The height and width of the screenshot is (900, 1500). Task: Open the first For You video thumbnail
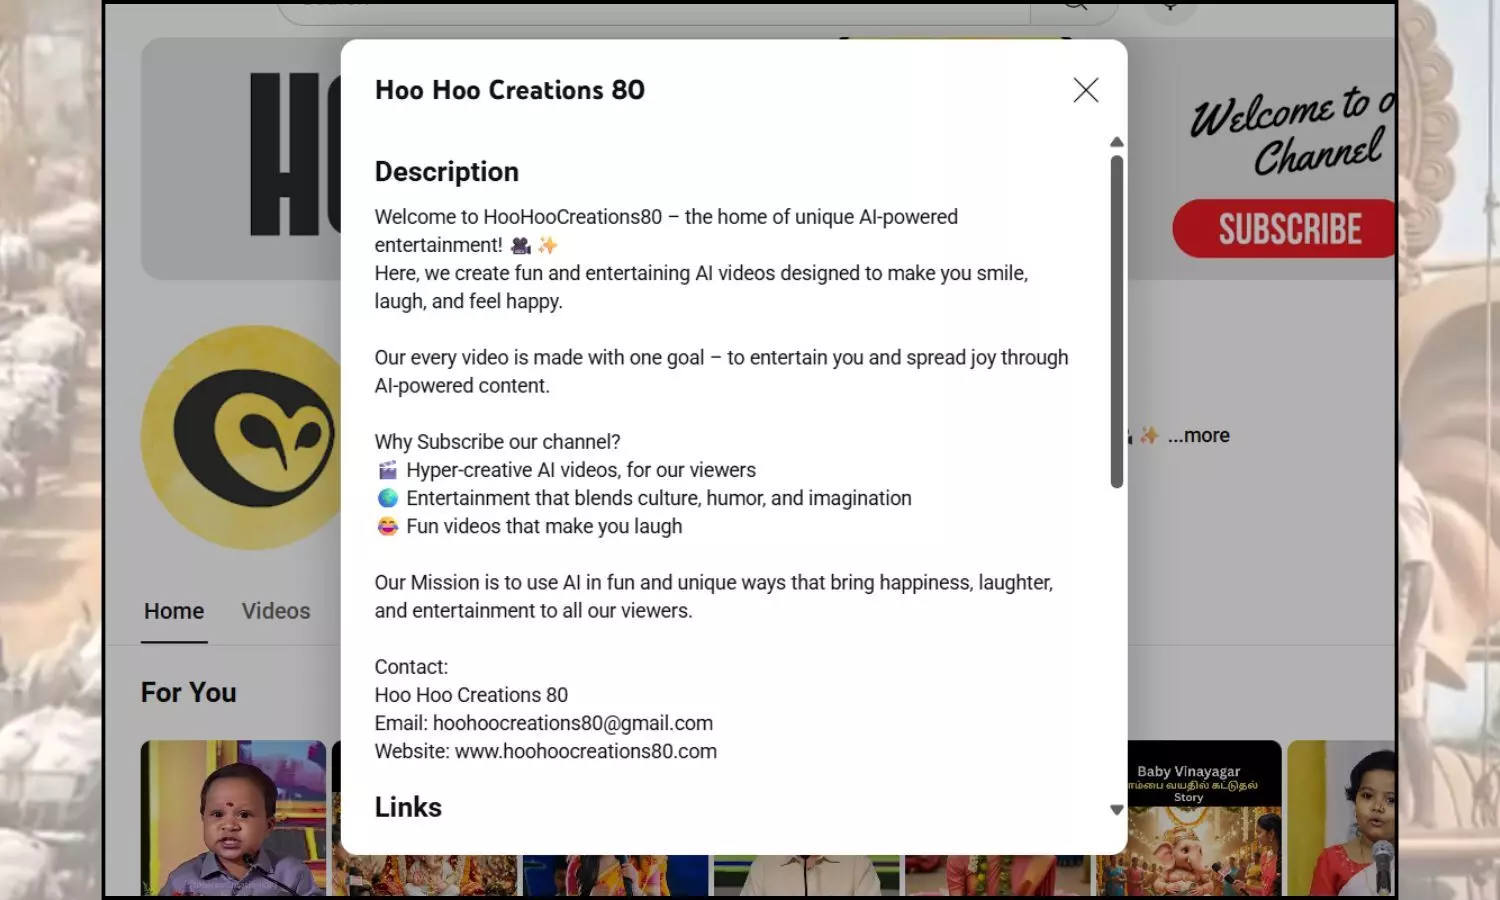tap(233, 817)
